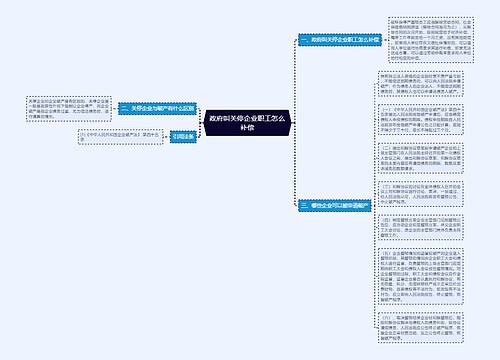Open the blue node 三、哪些企业可以被申请破产
Image resolution: width=500 pixels, height=360 pixels.
(335, 205)
